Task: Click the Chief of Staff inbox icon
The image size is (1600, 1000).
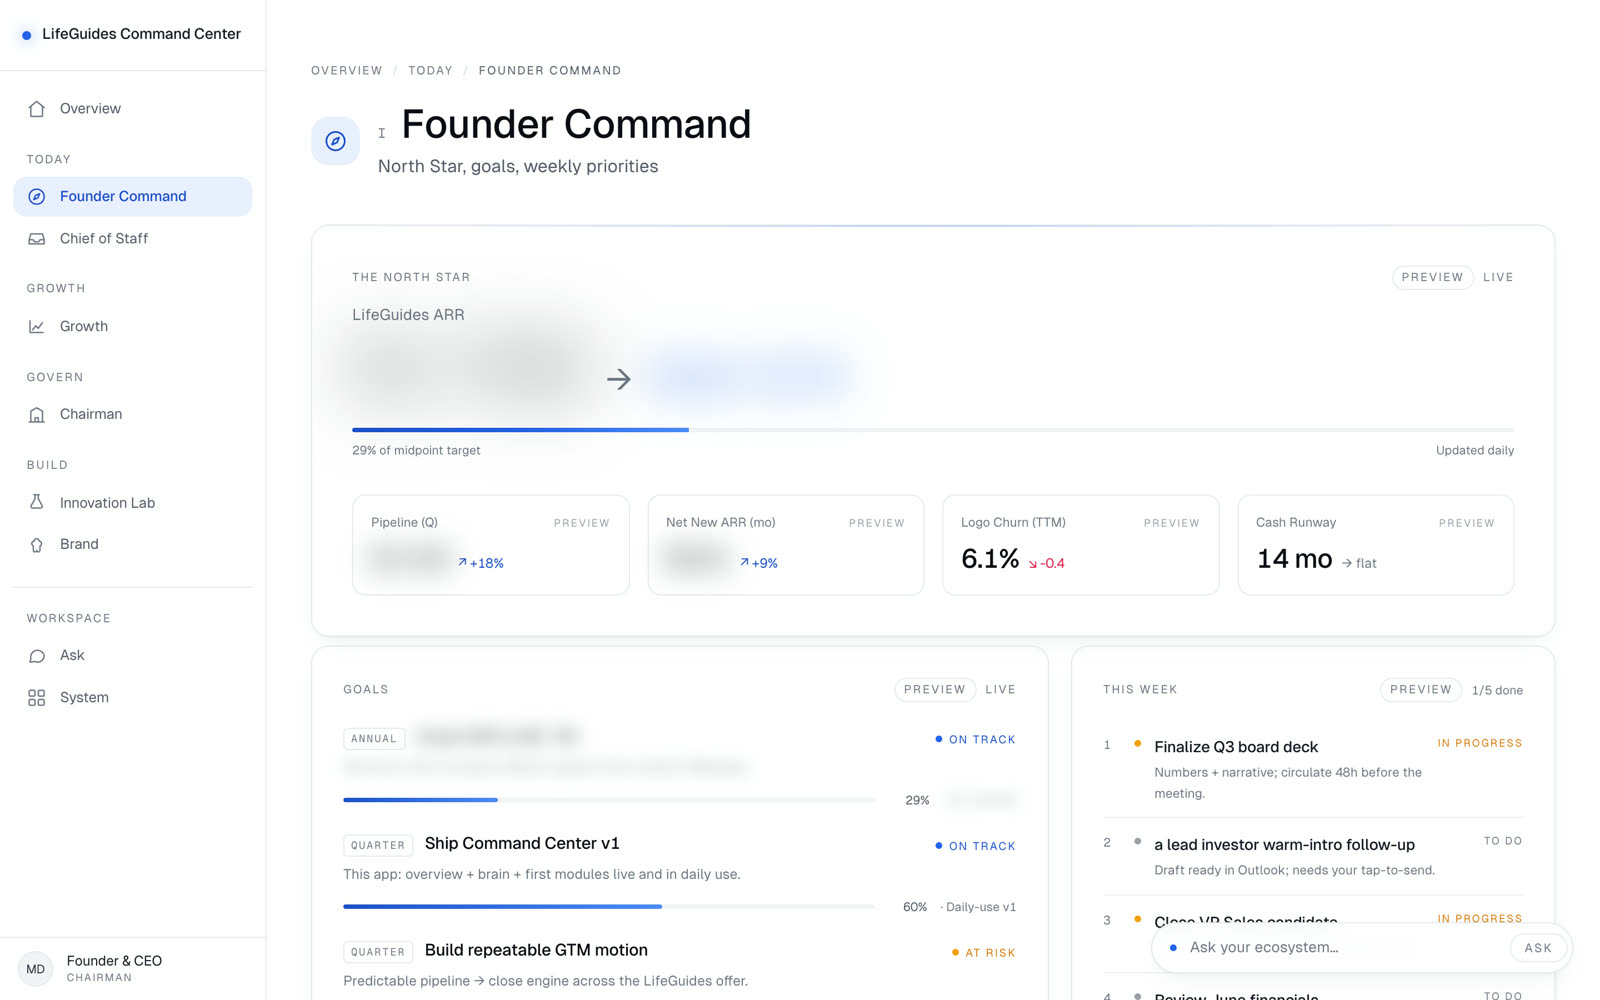Action: click(x=37, y=239)
